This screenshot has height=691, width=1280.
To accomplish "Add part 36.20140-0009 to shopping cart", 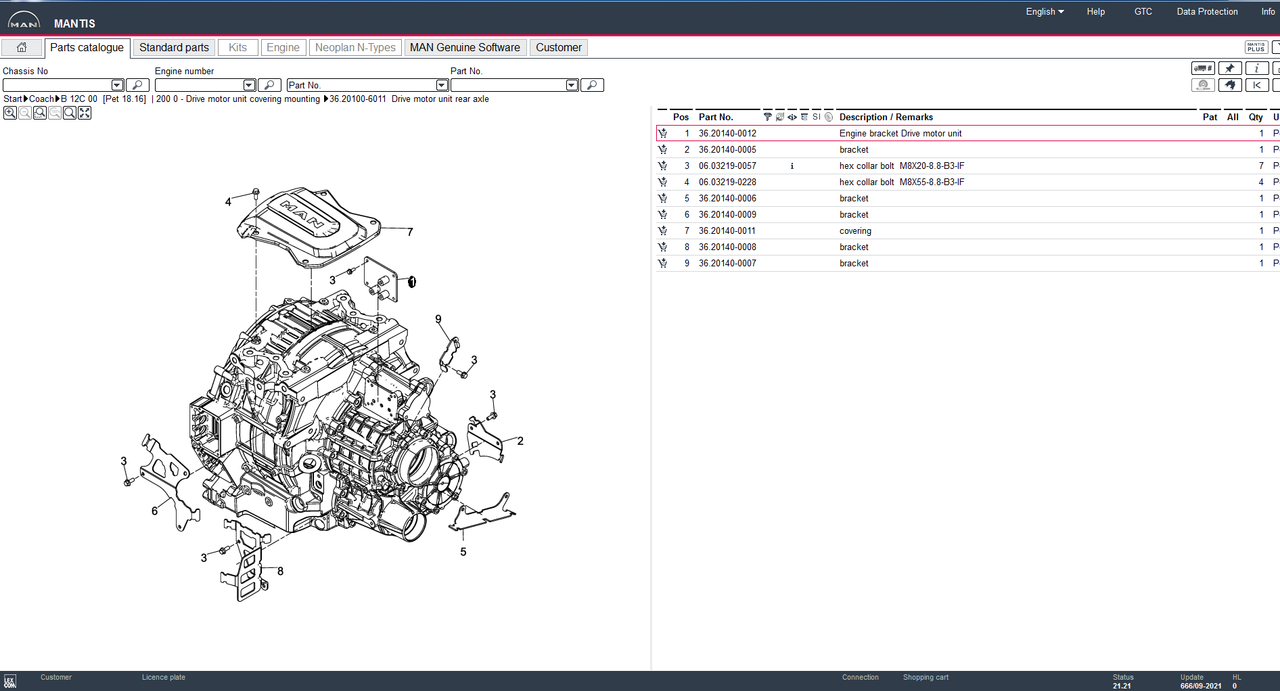I will click(x=663, y=215).
